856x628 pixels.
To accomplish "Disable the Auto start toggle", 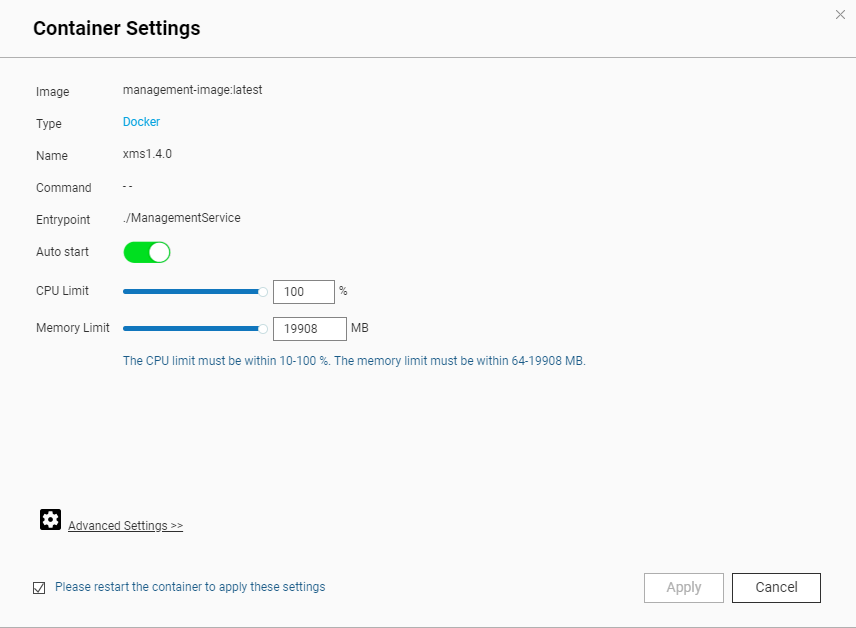I will (146, 252).
